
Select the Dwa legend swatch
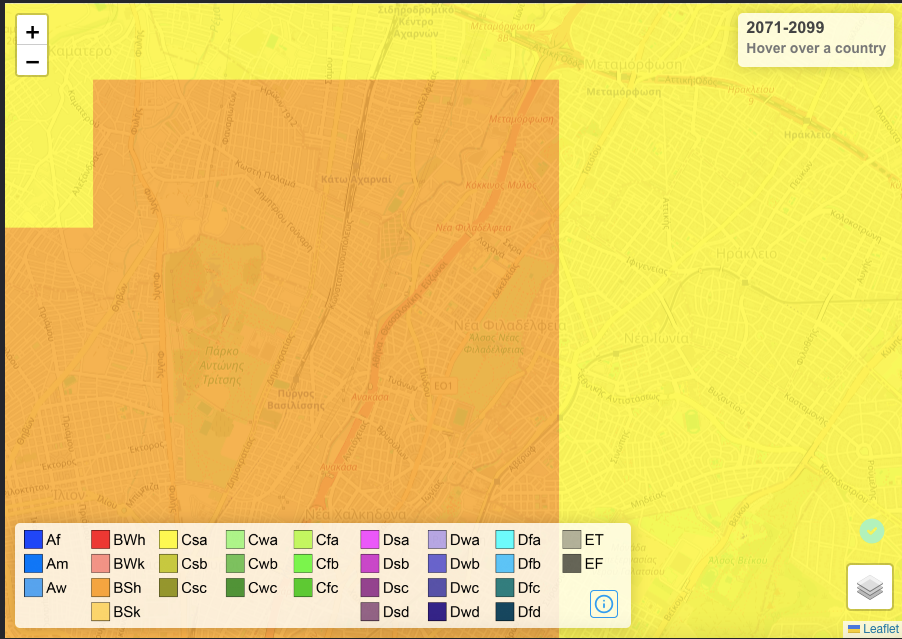437,540
